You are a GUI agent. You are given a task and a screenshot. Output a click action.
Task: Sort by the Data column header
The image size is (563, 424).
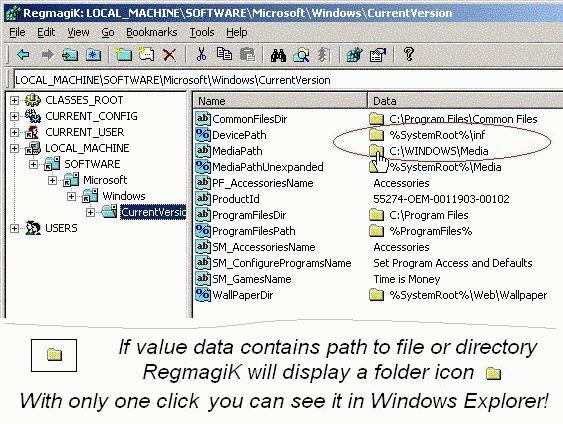coord(465,101)
